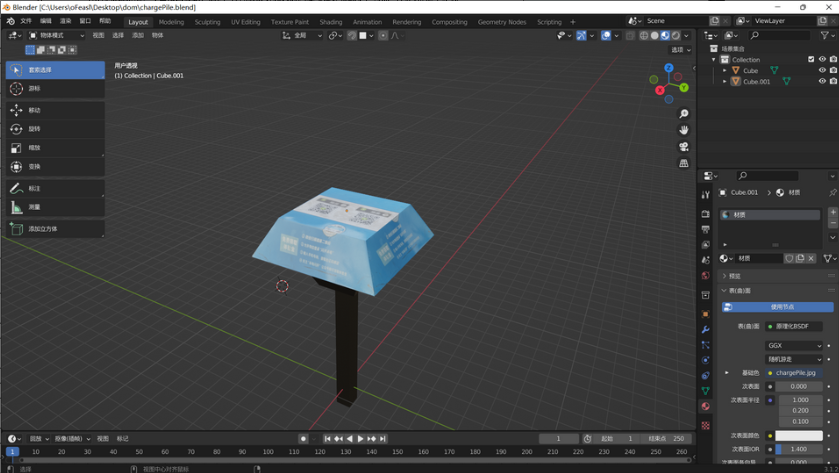
Task: Toggle perspective/orthographic grid icon
Action: 684,163
